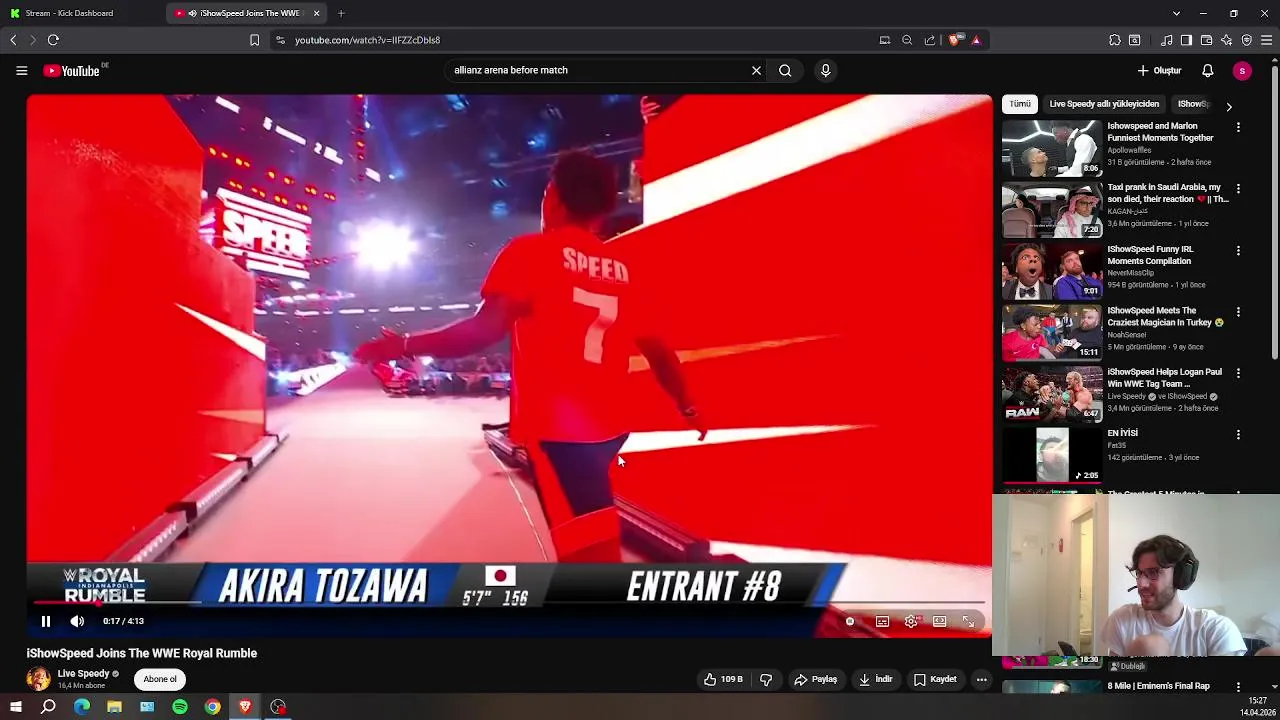Like the video with thumbs up 109 B
The image size is (1280, 720).
[x=722, y=679]
